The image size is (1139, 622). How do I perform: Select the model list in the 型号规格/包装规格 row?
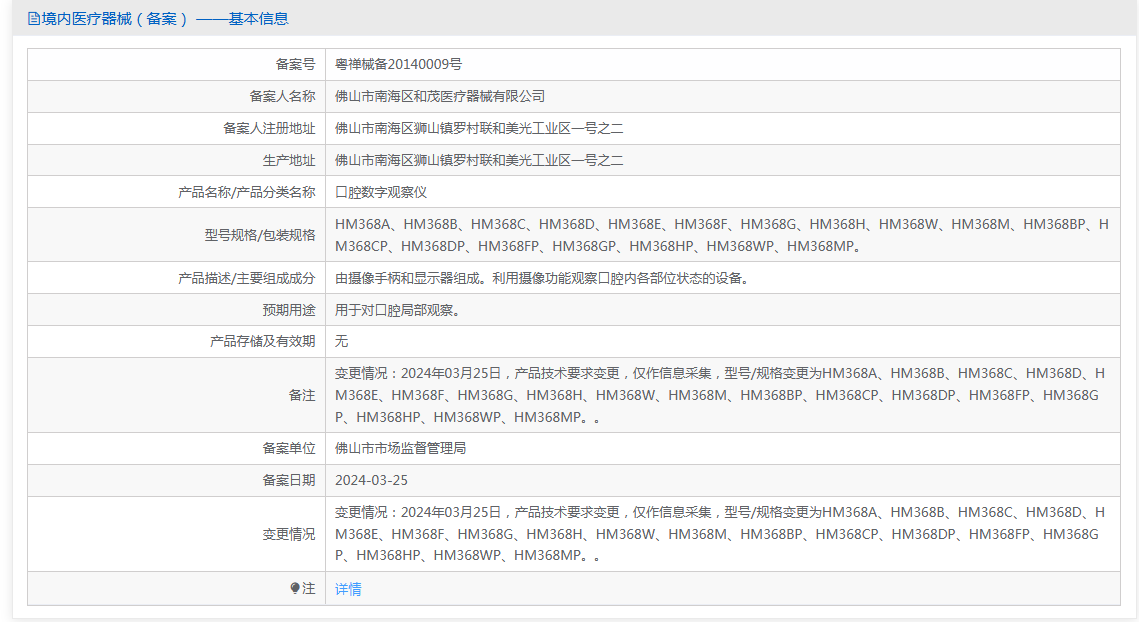coord(722,235)
